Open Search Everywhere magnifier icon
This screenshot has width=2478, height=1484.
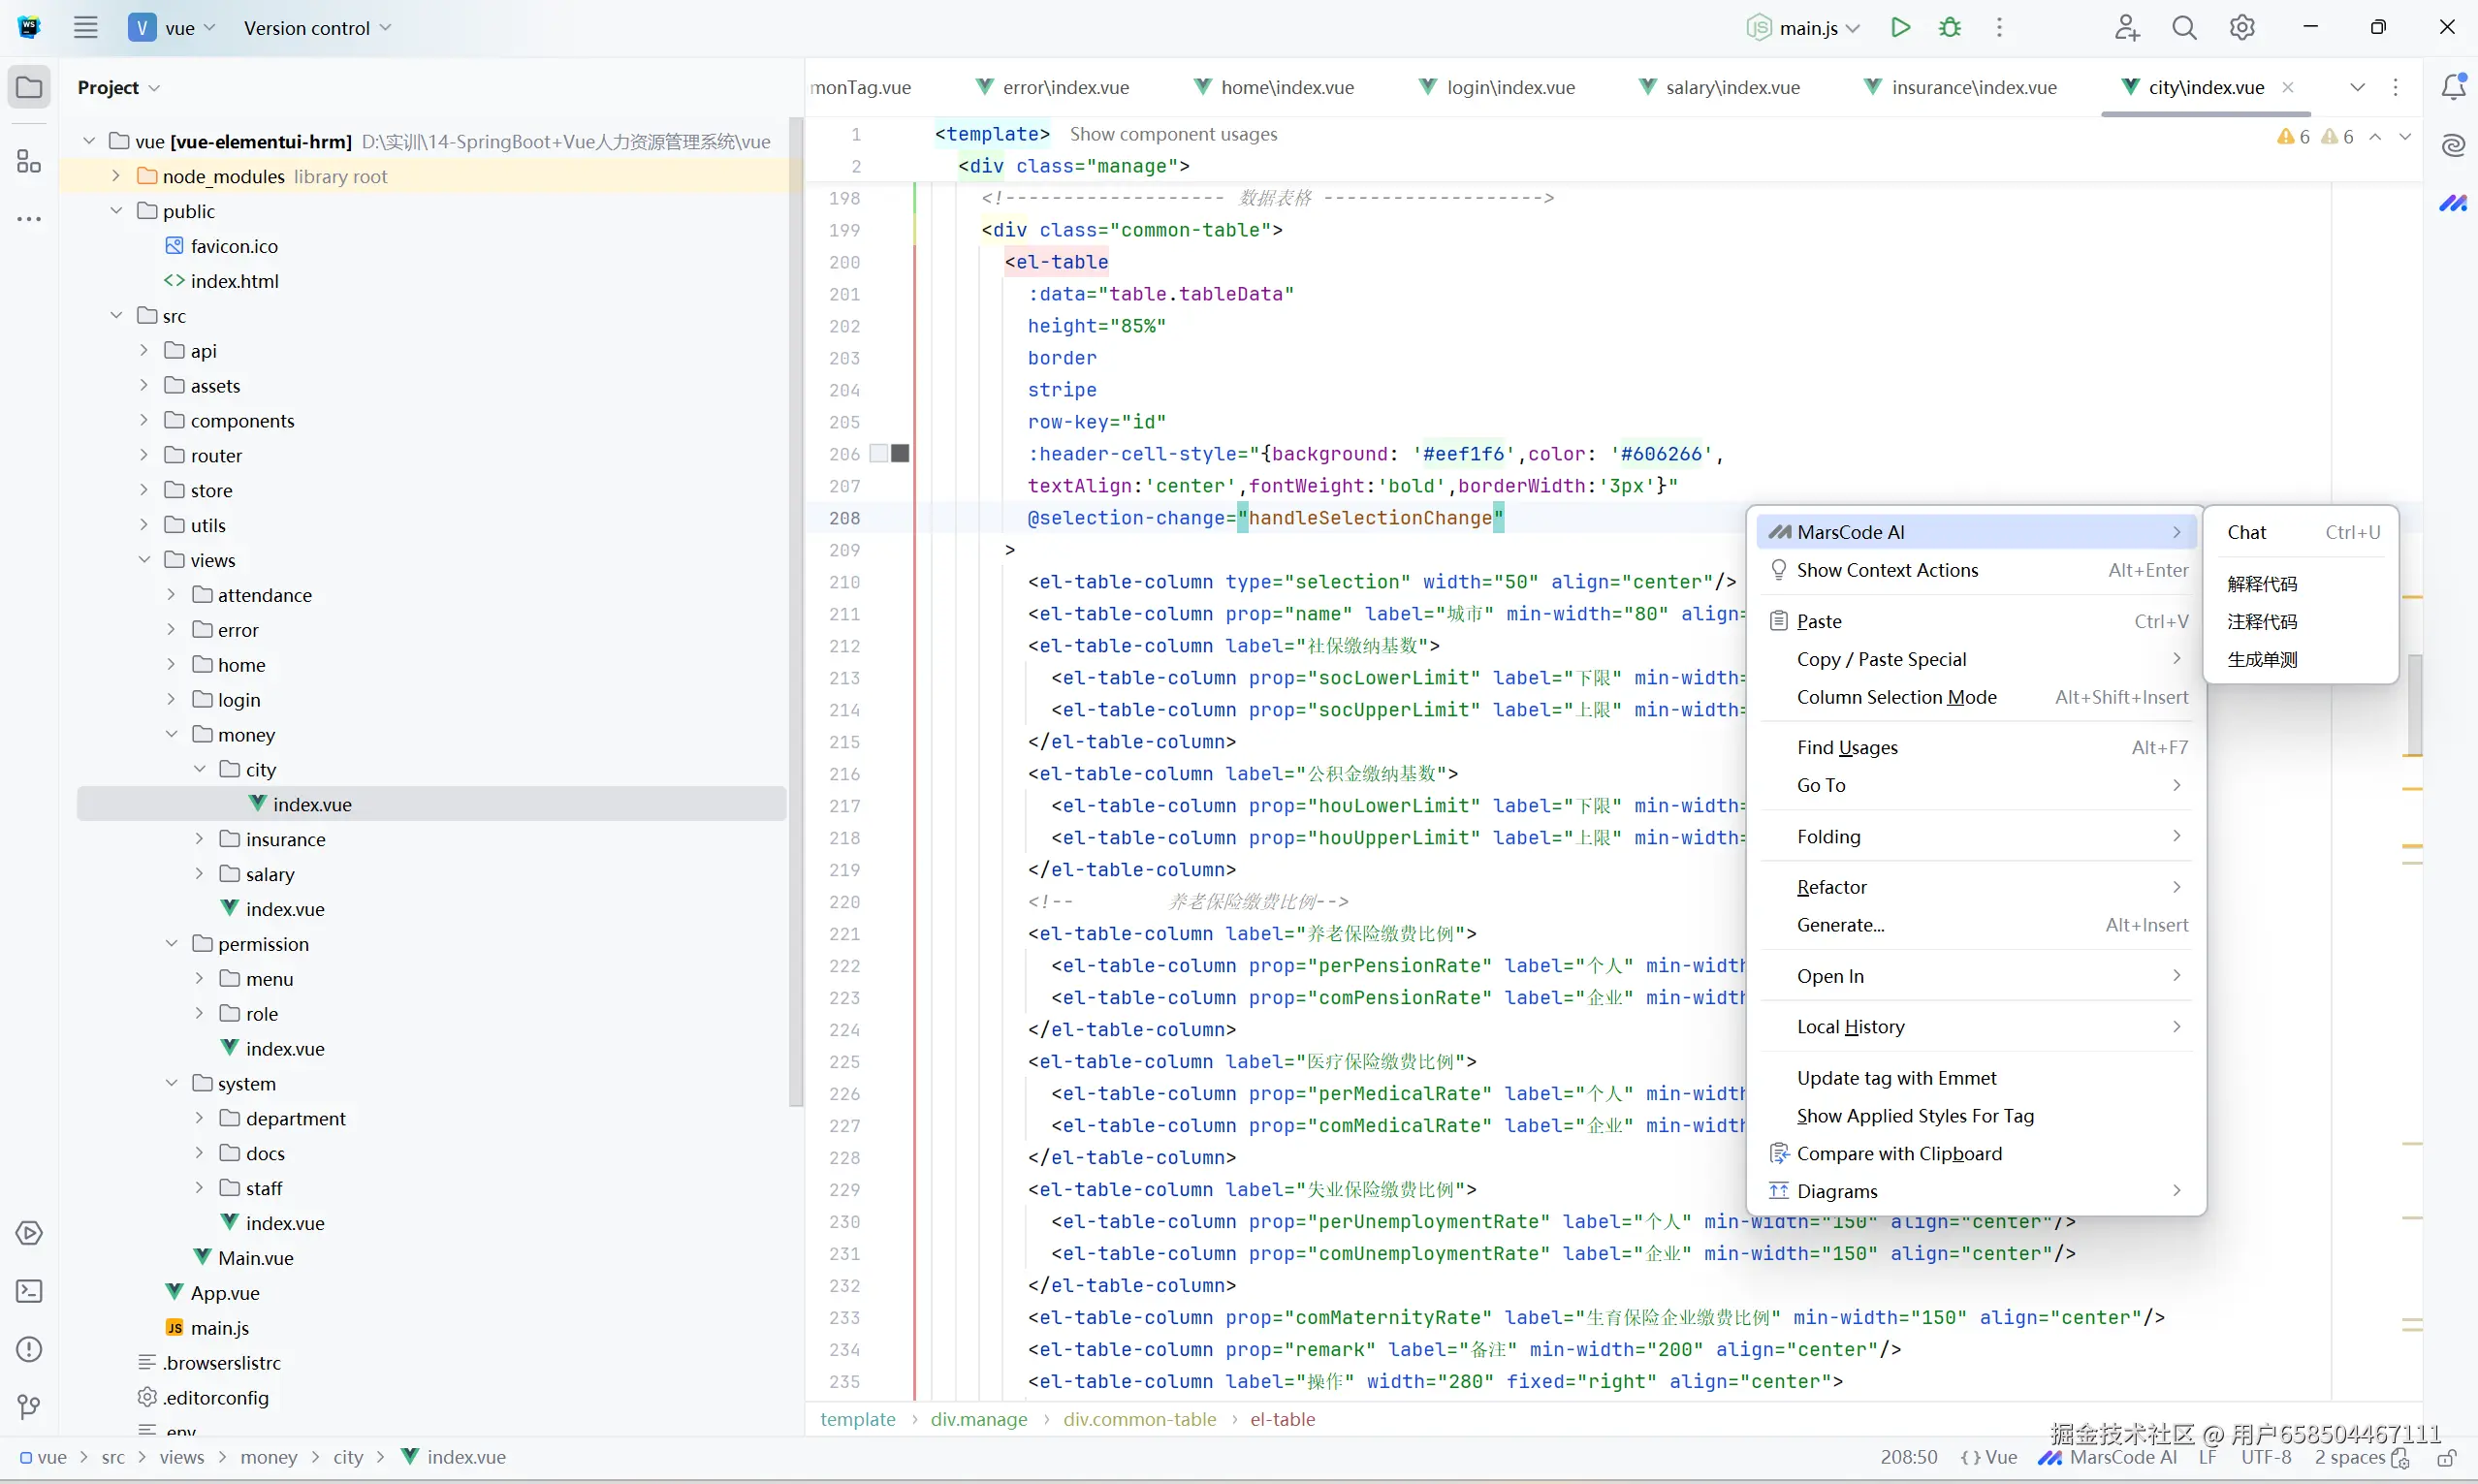point(2184,28)
